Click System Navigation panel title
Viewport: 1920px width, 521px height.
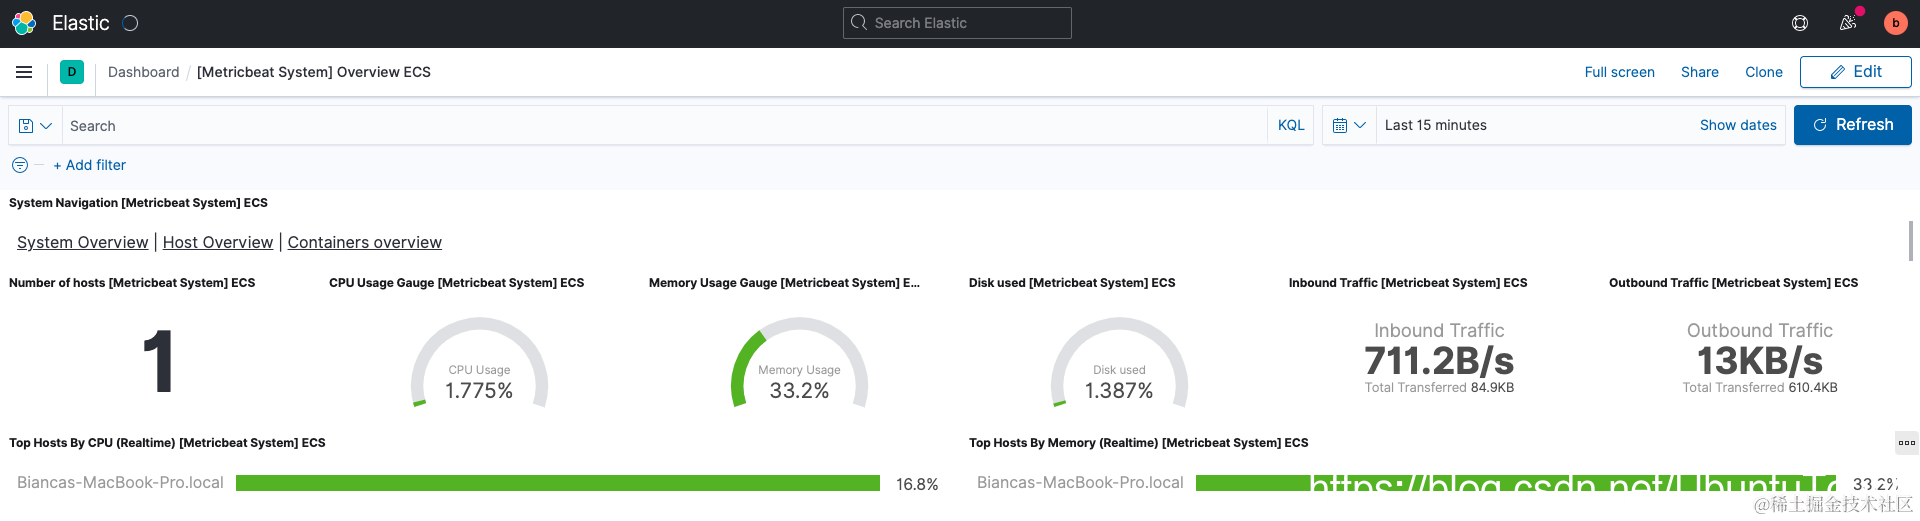pos(138,203)
